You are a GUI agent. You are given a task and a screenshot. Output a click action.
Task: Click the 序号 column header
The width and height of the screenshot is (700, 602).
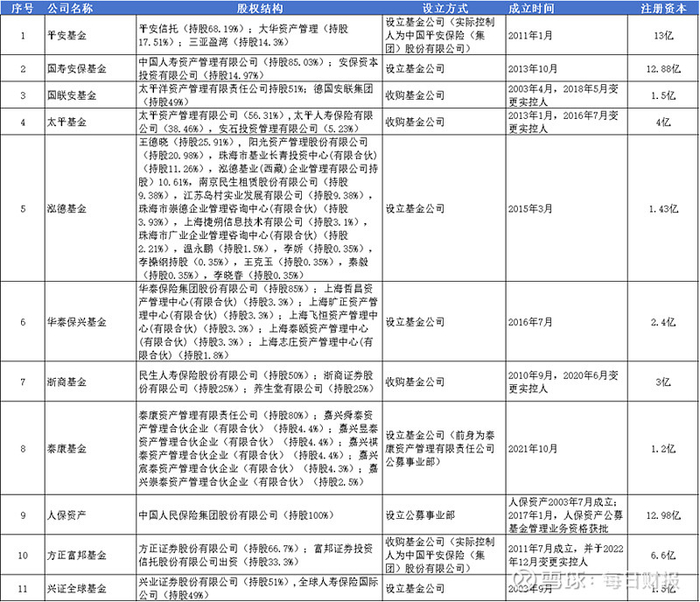coord(22,8)
